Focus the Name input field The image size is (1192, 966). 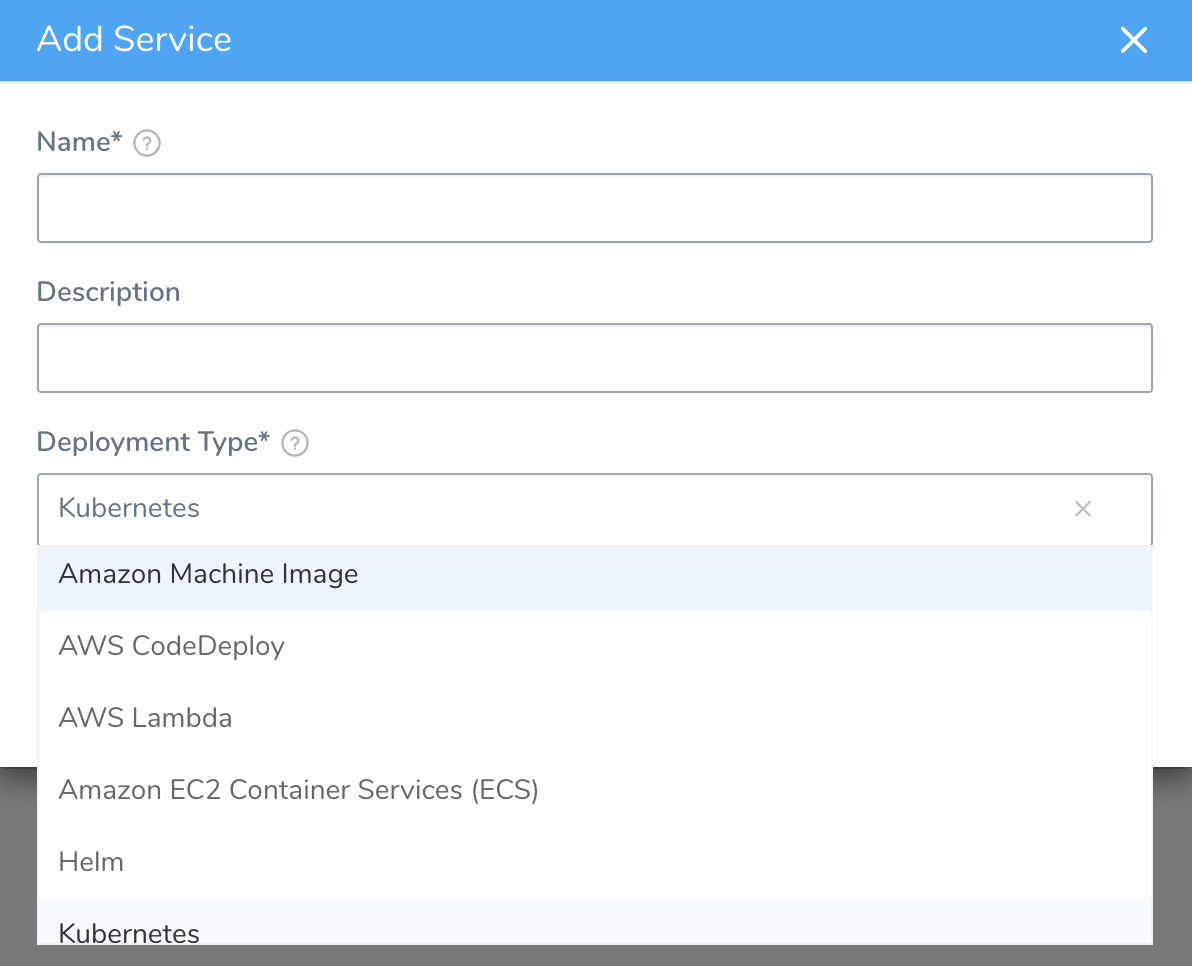tap(594, 208)
